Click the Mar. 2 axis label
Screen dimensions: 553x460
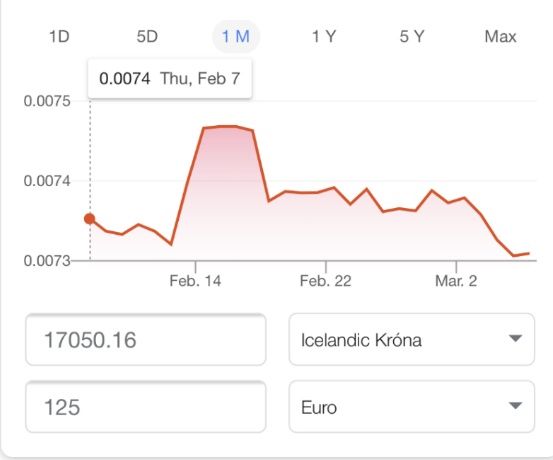[x=456, y=281]
